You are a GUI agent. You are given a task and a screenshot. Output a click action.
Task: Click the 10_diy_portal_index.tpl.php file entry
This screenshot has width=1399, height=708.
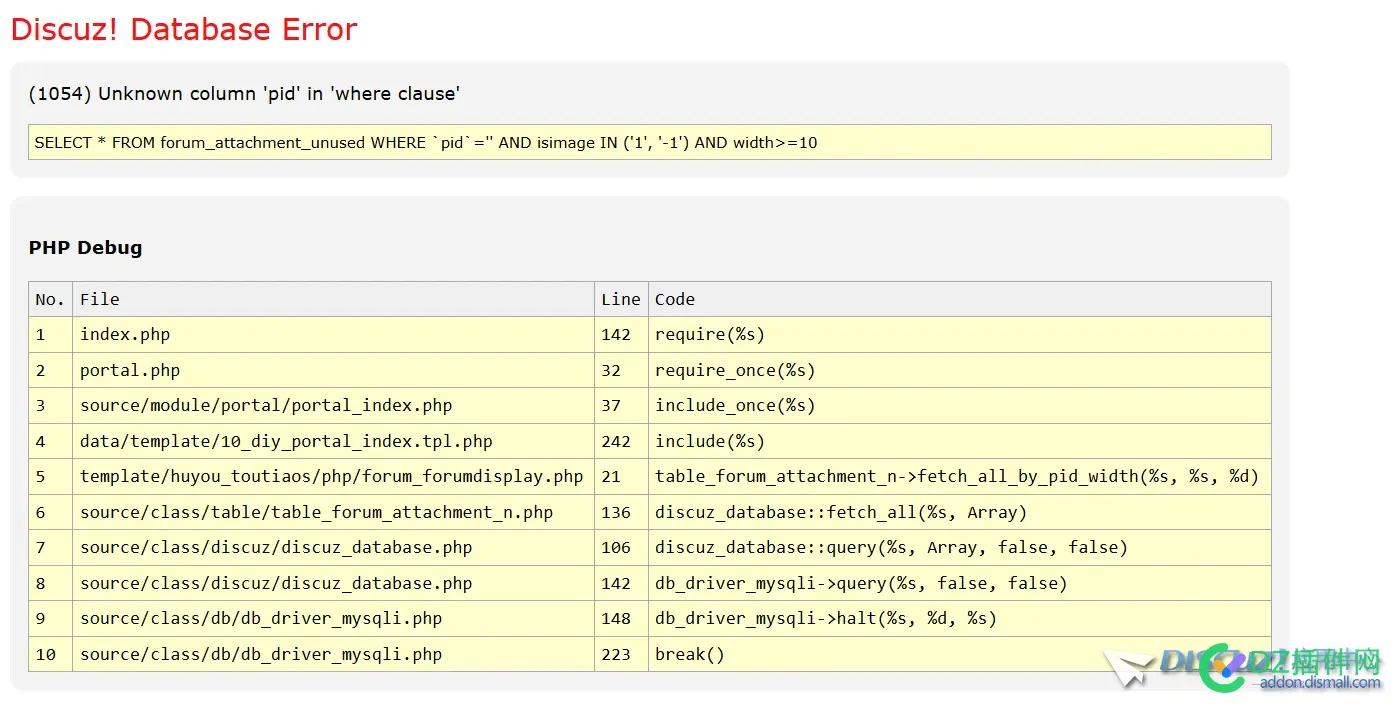286,441
